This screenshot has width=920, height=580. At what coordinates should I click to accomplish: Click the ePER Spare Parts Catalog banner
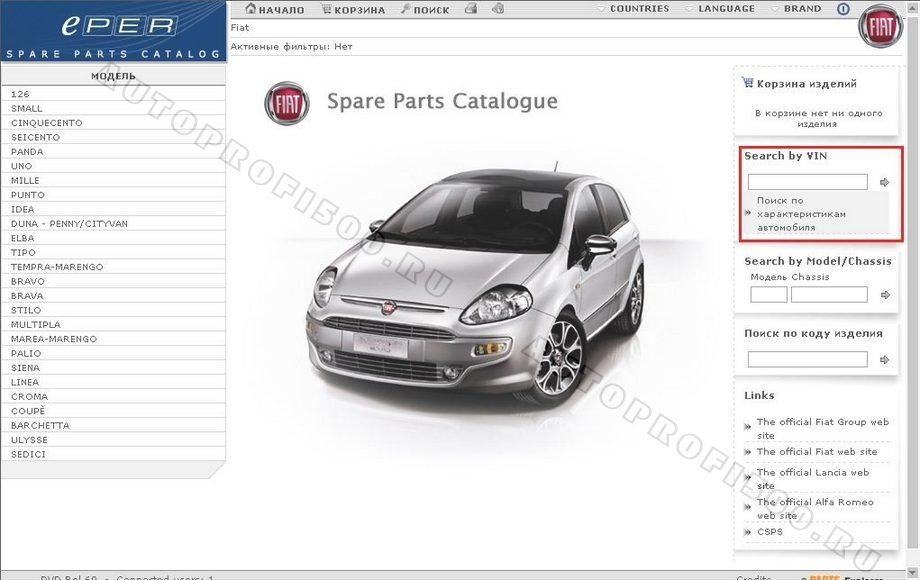(x=113, y=30)
